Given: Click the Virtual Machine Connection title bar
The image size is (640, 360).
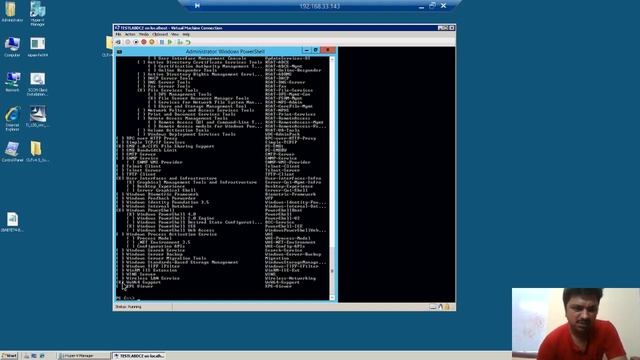Looking at the screenshot, I should coord(284,28).
